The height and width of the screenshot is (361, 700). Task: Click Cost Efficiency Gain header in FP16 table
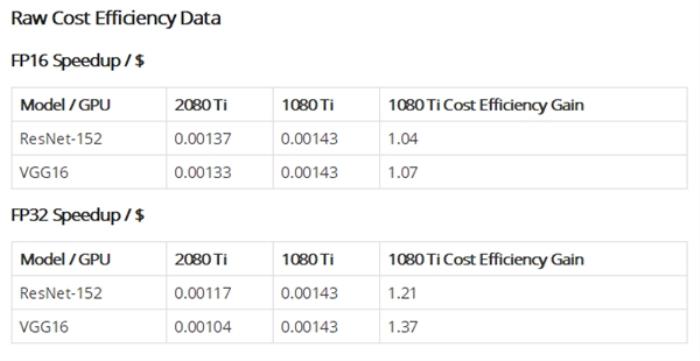tap(486, 105)
